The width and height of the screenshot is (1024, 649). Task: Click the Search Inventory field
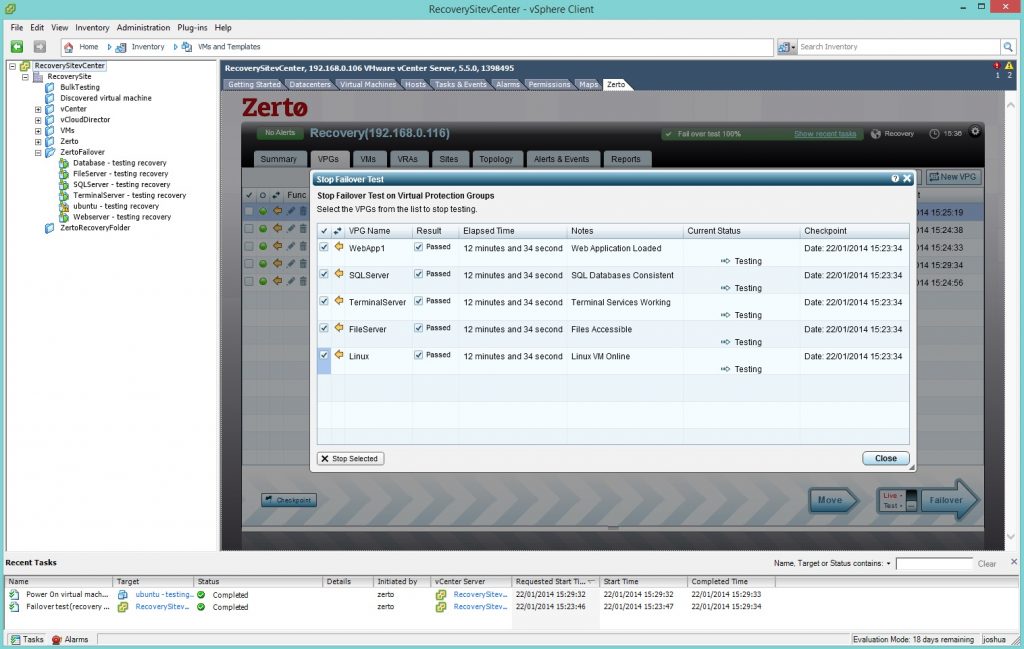pyautogui.click(x=898, y=47)
